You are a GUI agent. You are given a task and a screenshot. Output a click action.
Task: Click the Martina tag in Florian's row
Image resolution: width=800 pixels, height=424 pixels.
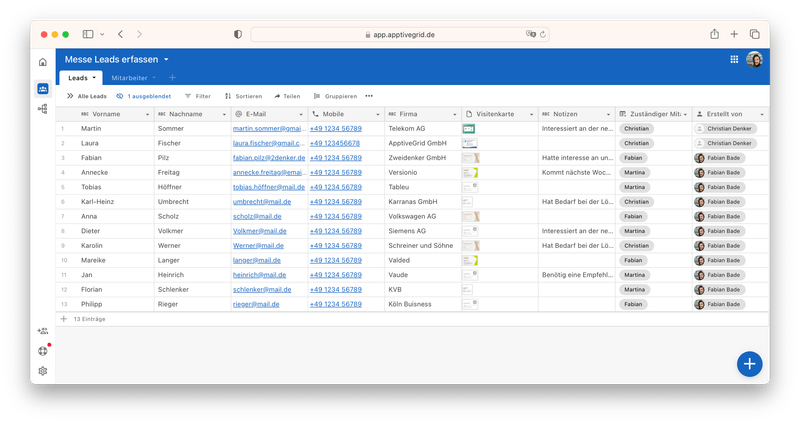(634, 289)
